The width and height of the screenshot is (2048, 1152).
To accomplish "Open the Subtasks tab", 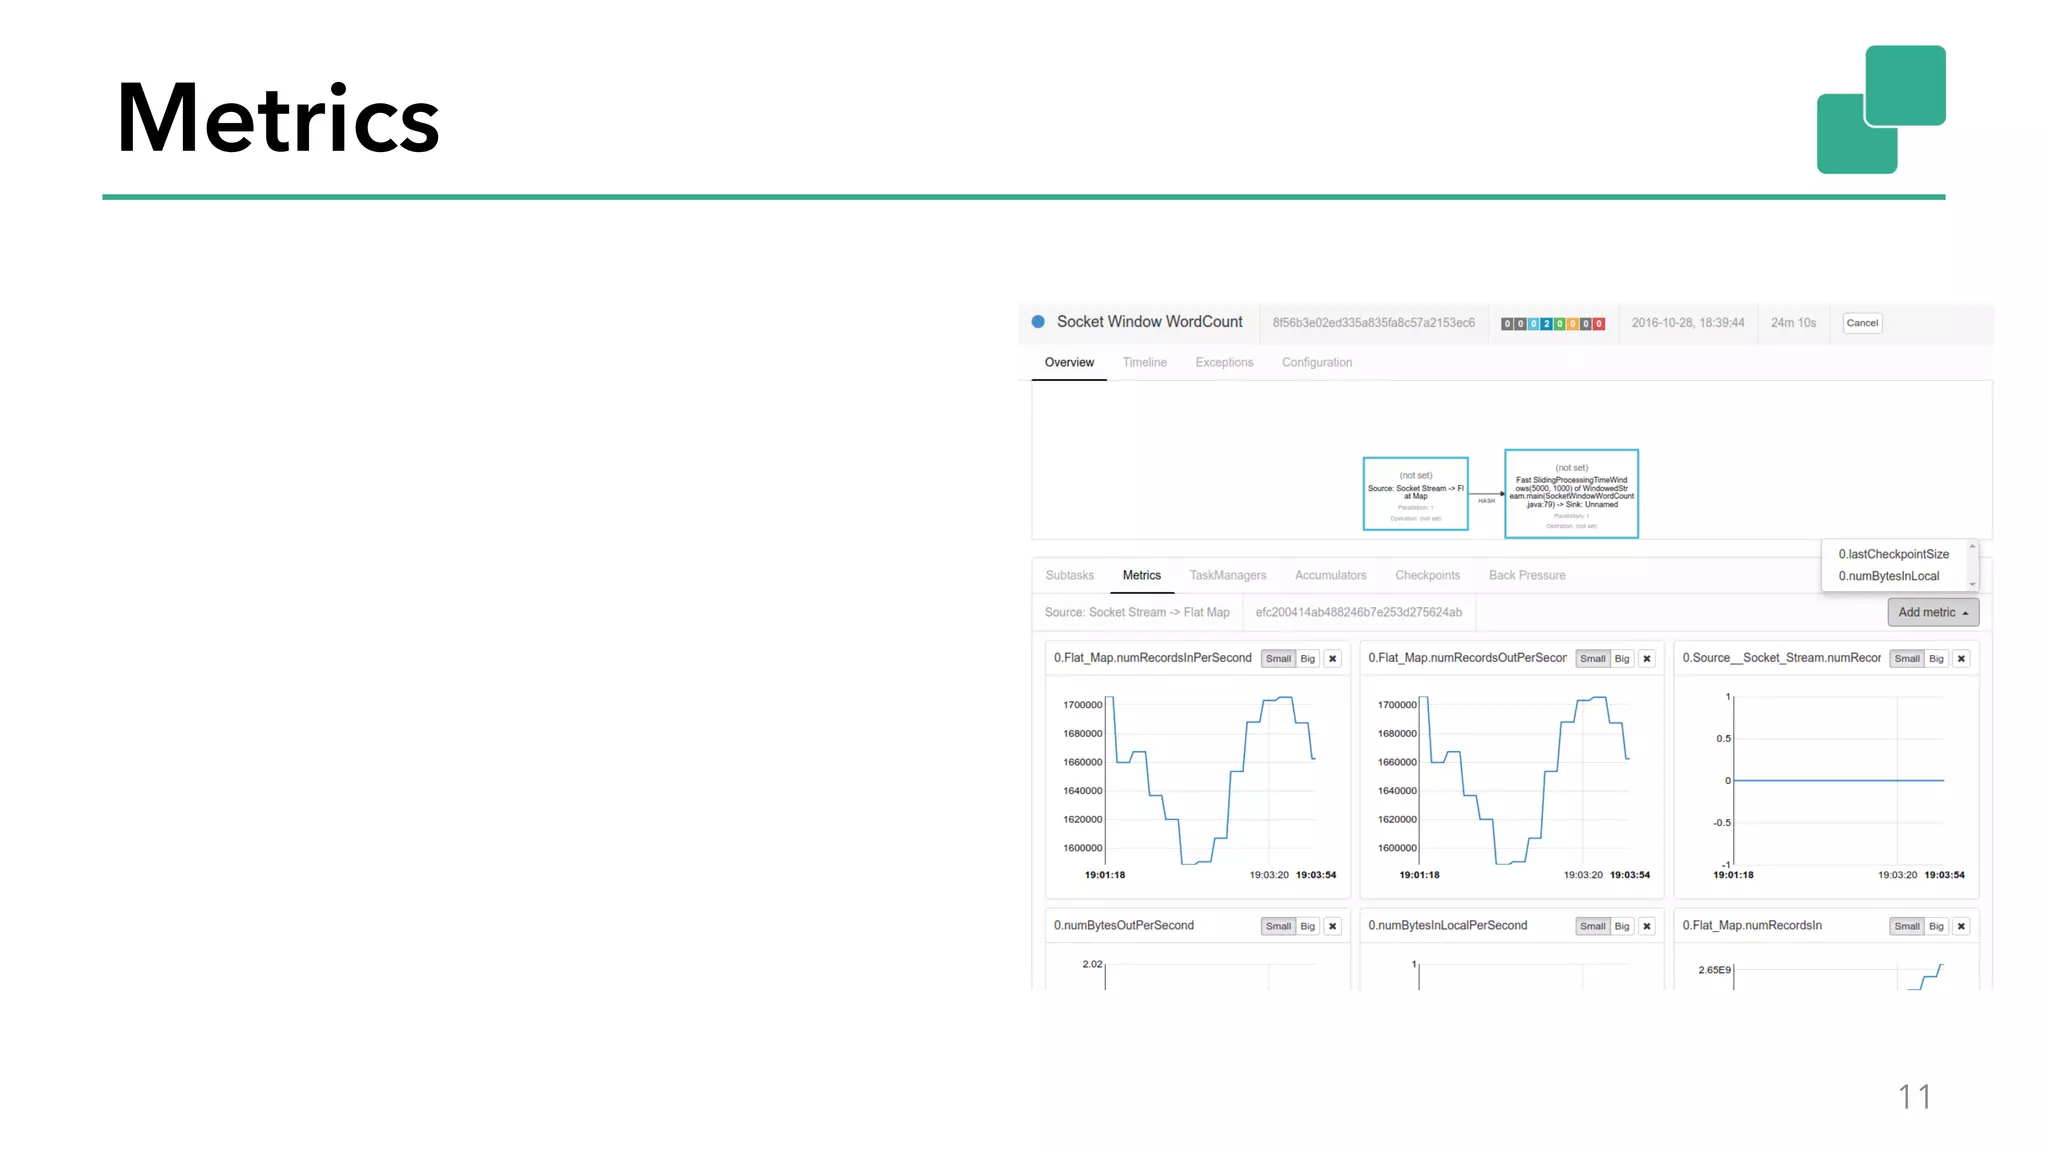I will coord(1069,576).
